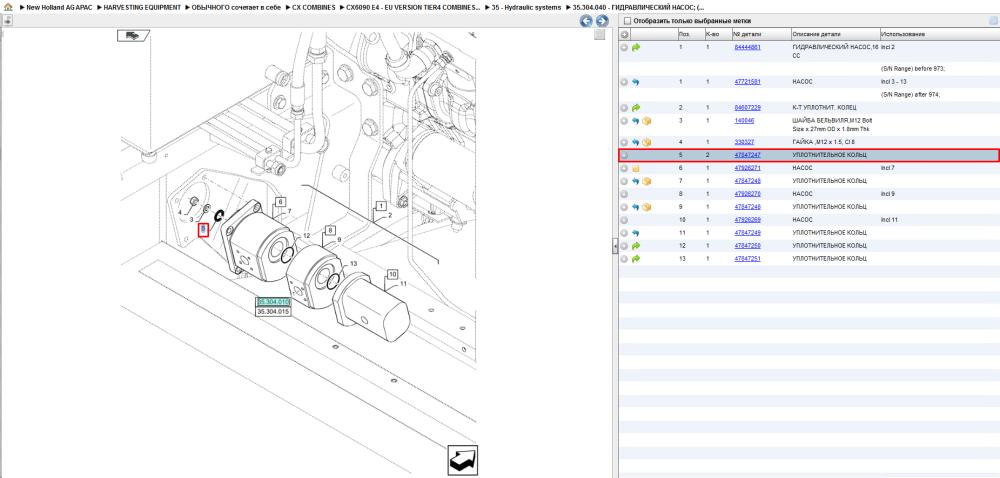Open part number link 84607229

click(747, 108)
